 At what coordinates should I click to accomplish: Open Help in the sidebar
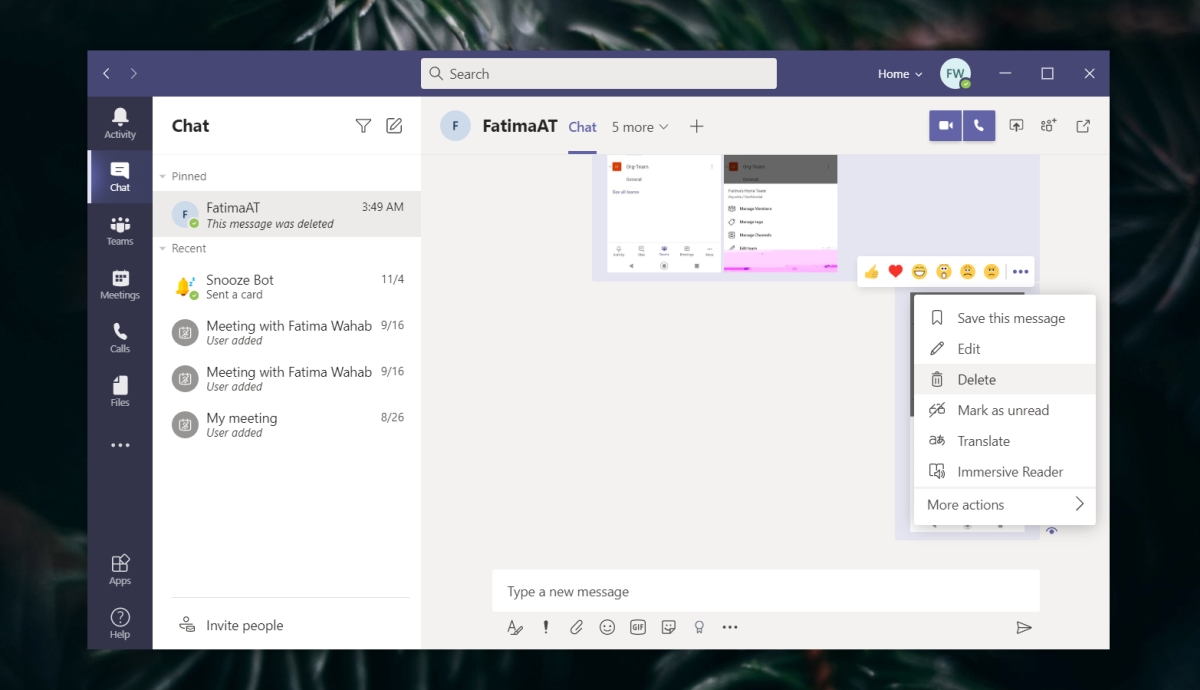coord(120,623)
